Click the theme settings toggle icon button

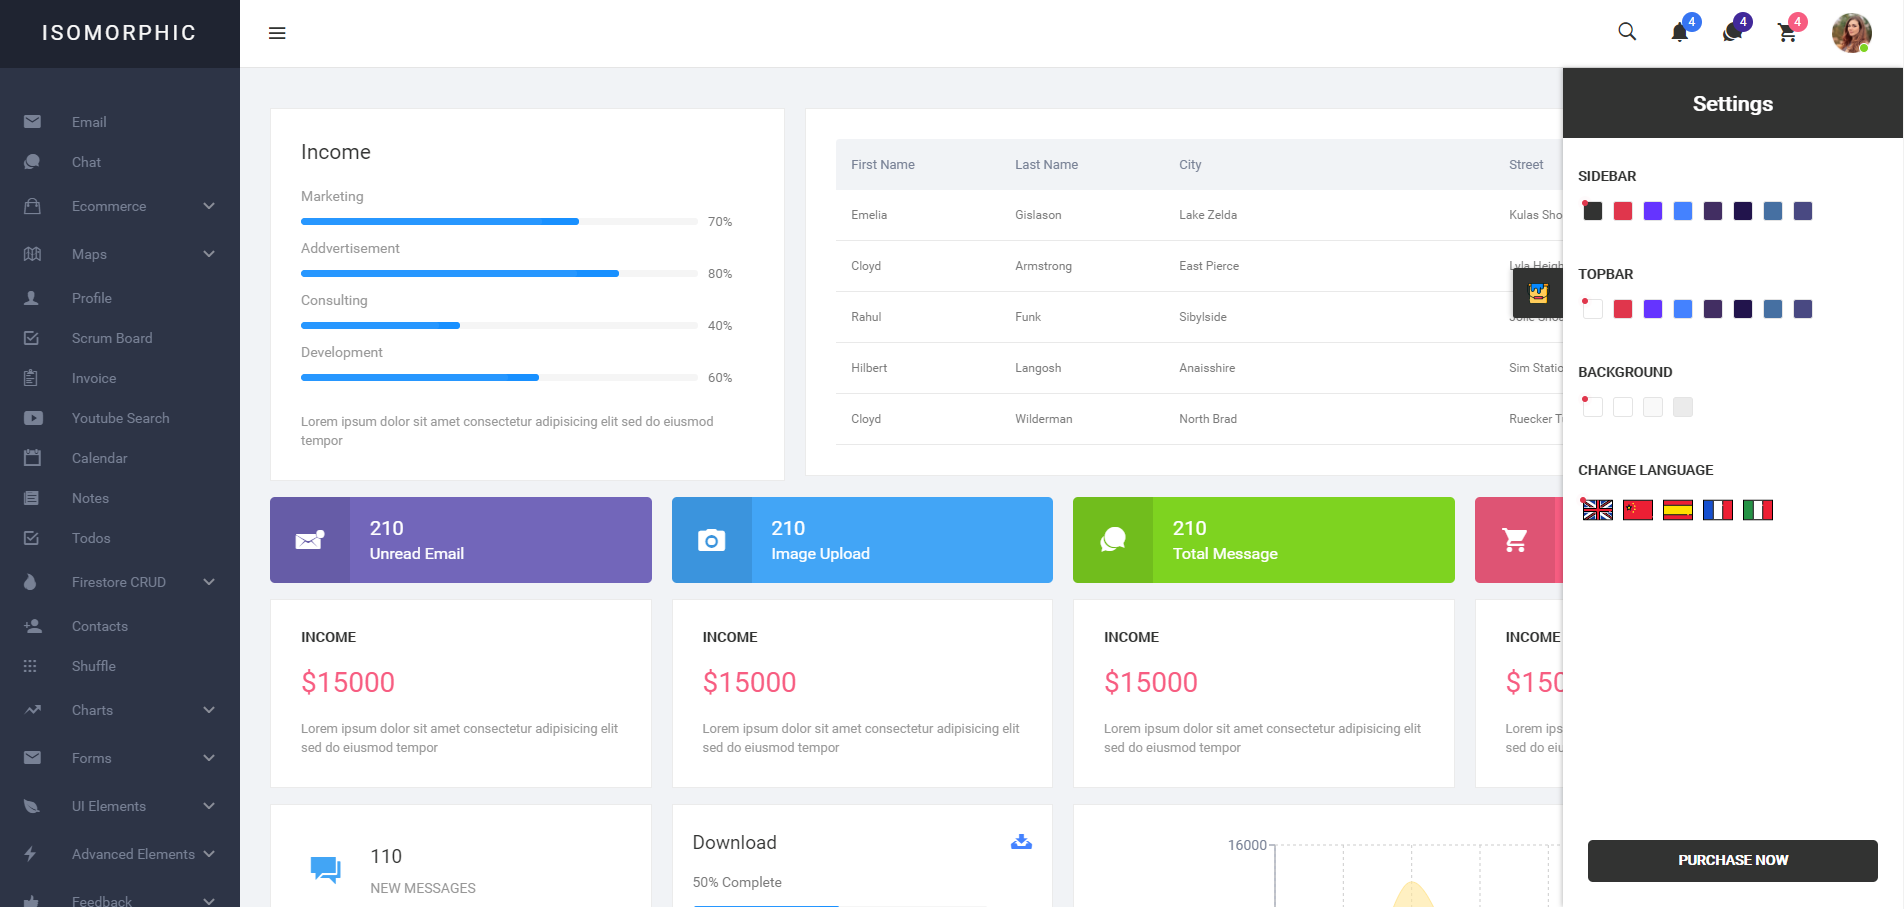[x=1538, y=293]
